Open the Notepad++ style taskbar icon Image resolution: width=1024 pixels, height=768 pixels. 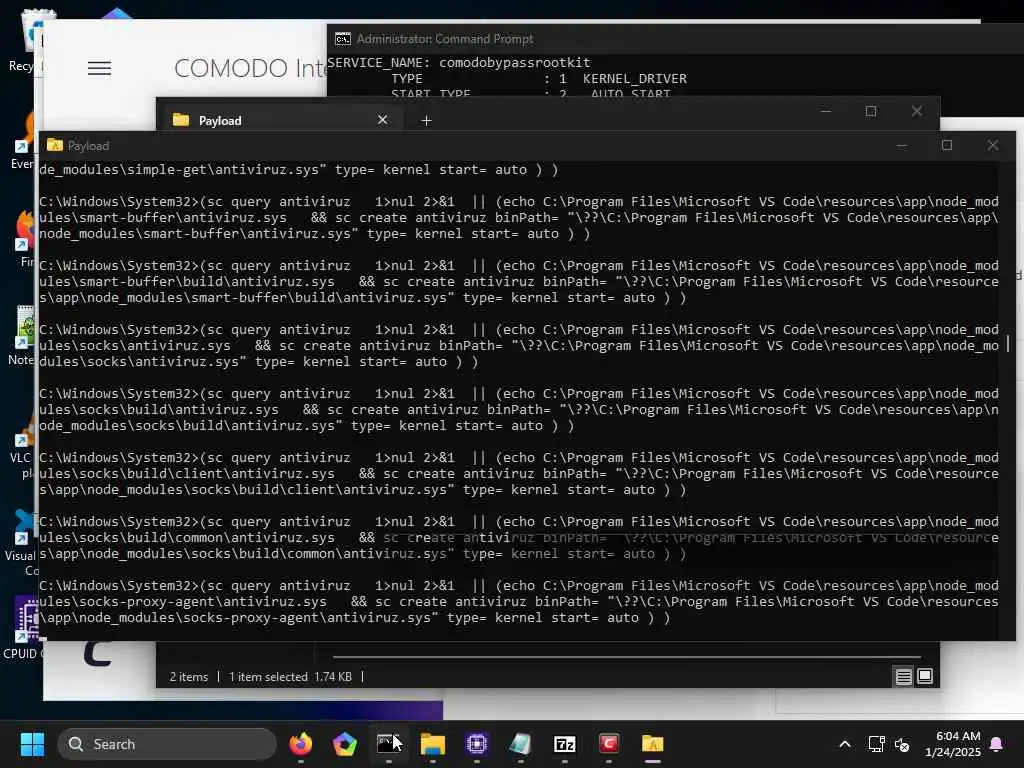coord(520,744)
